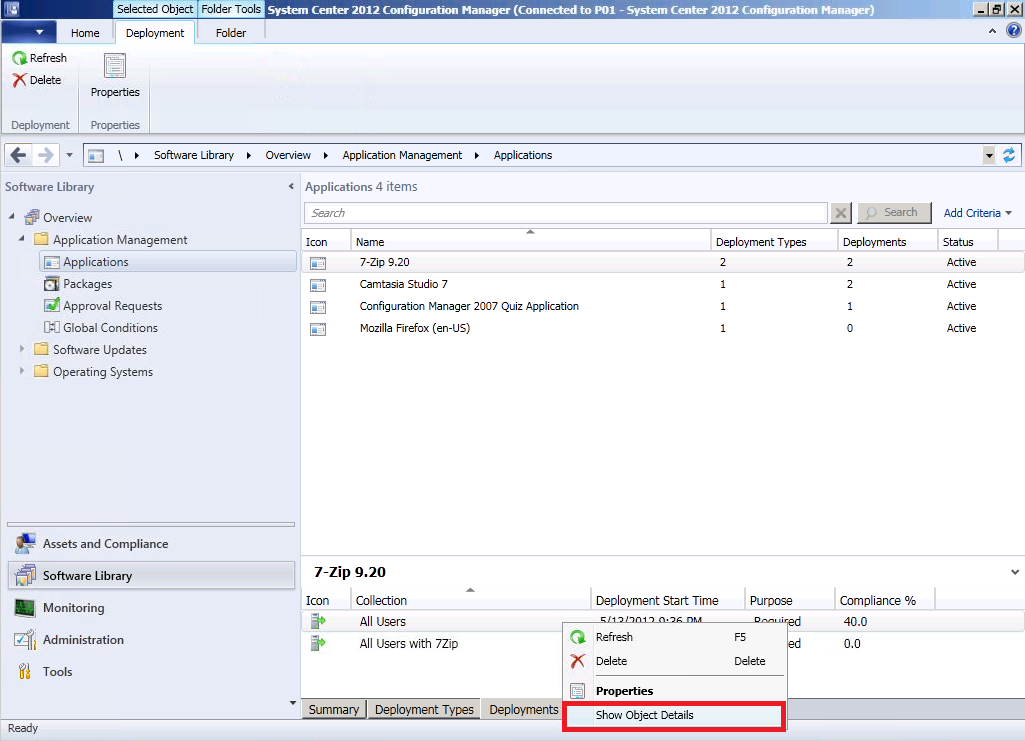This screenshot has width=1025, height=741.
Task: Click Software Library in the breadcrumb
Action: coord(193,156)
